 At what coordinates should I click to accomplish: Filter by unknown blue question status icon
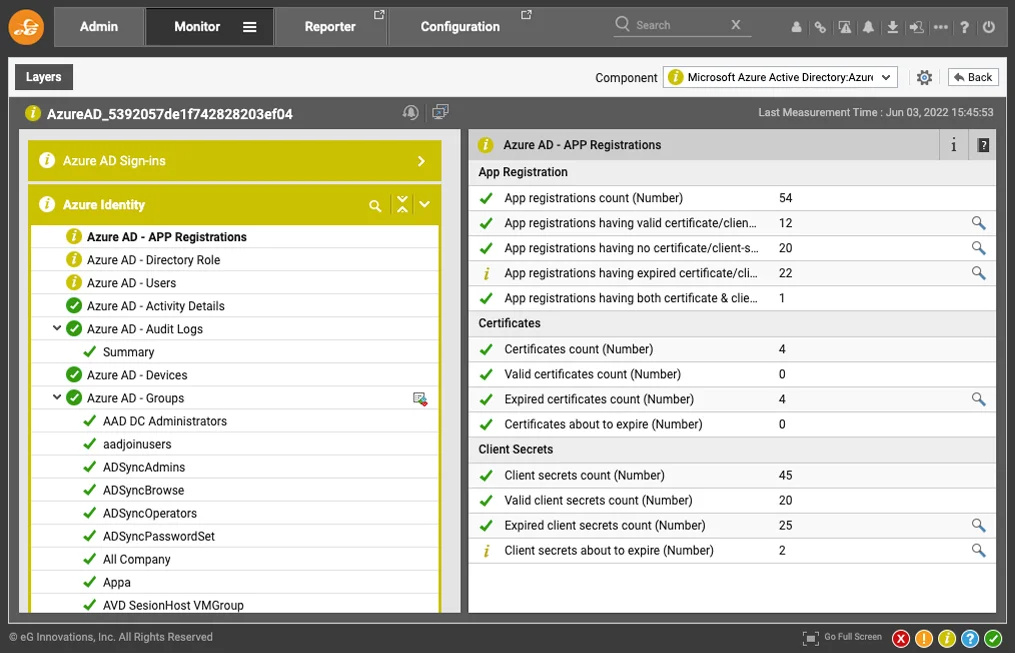coord(970,639)
